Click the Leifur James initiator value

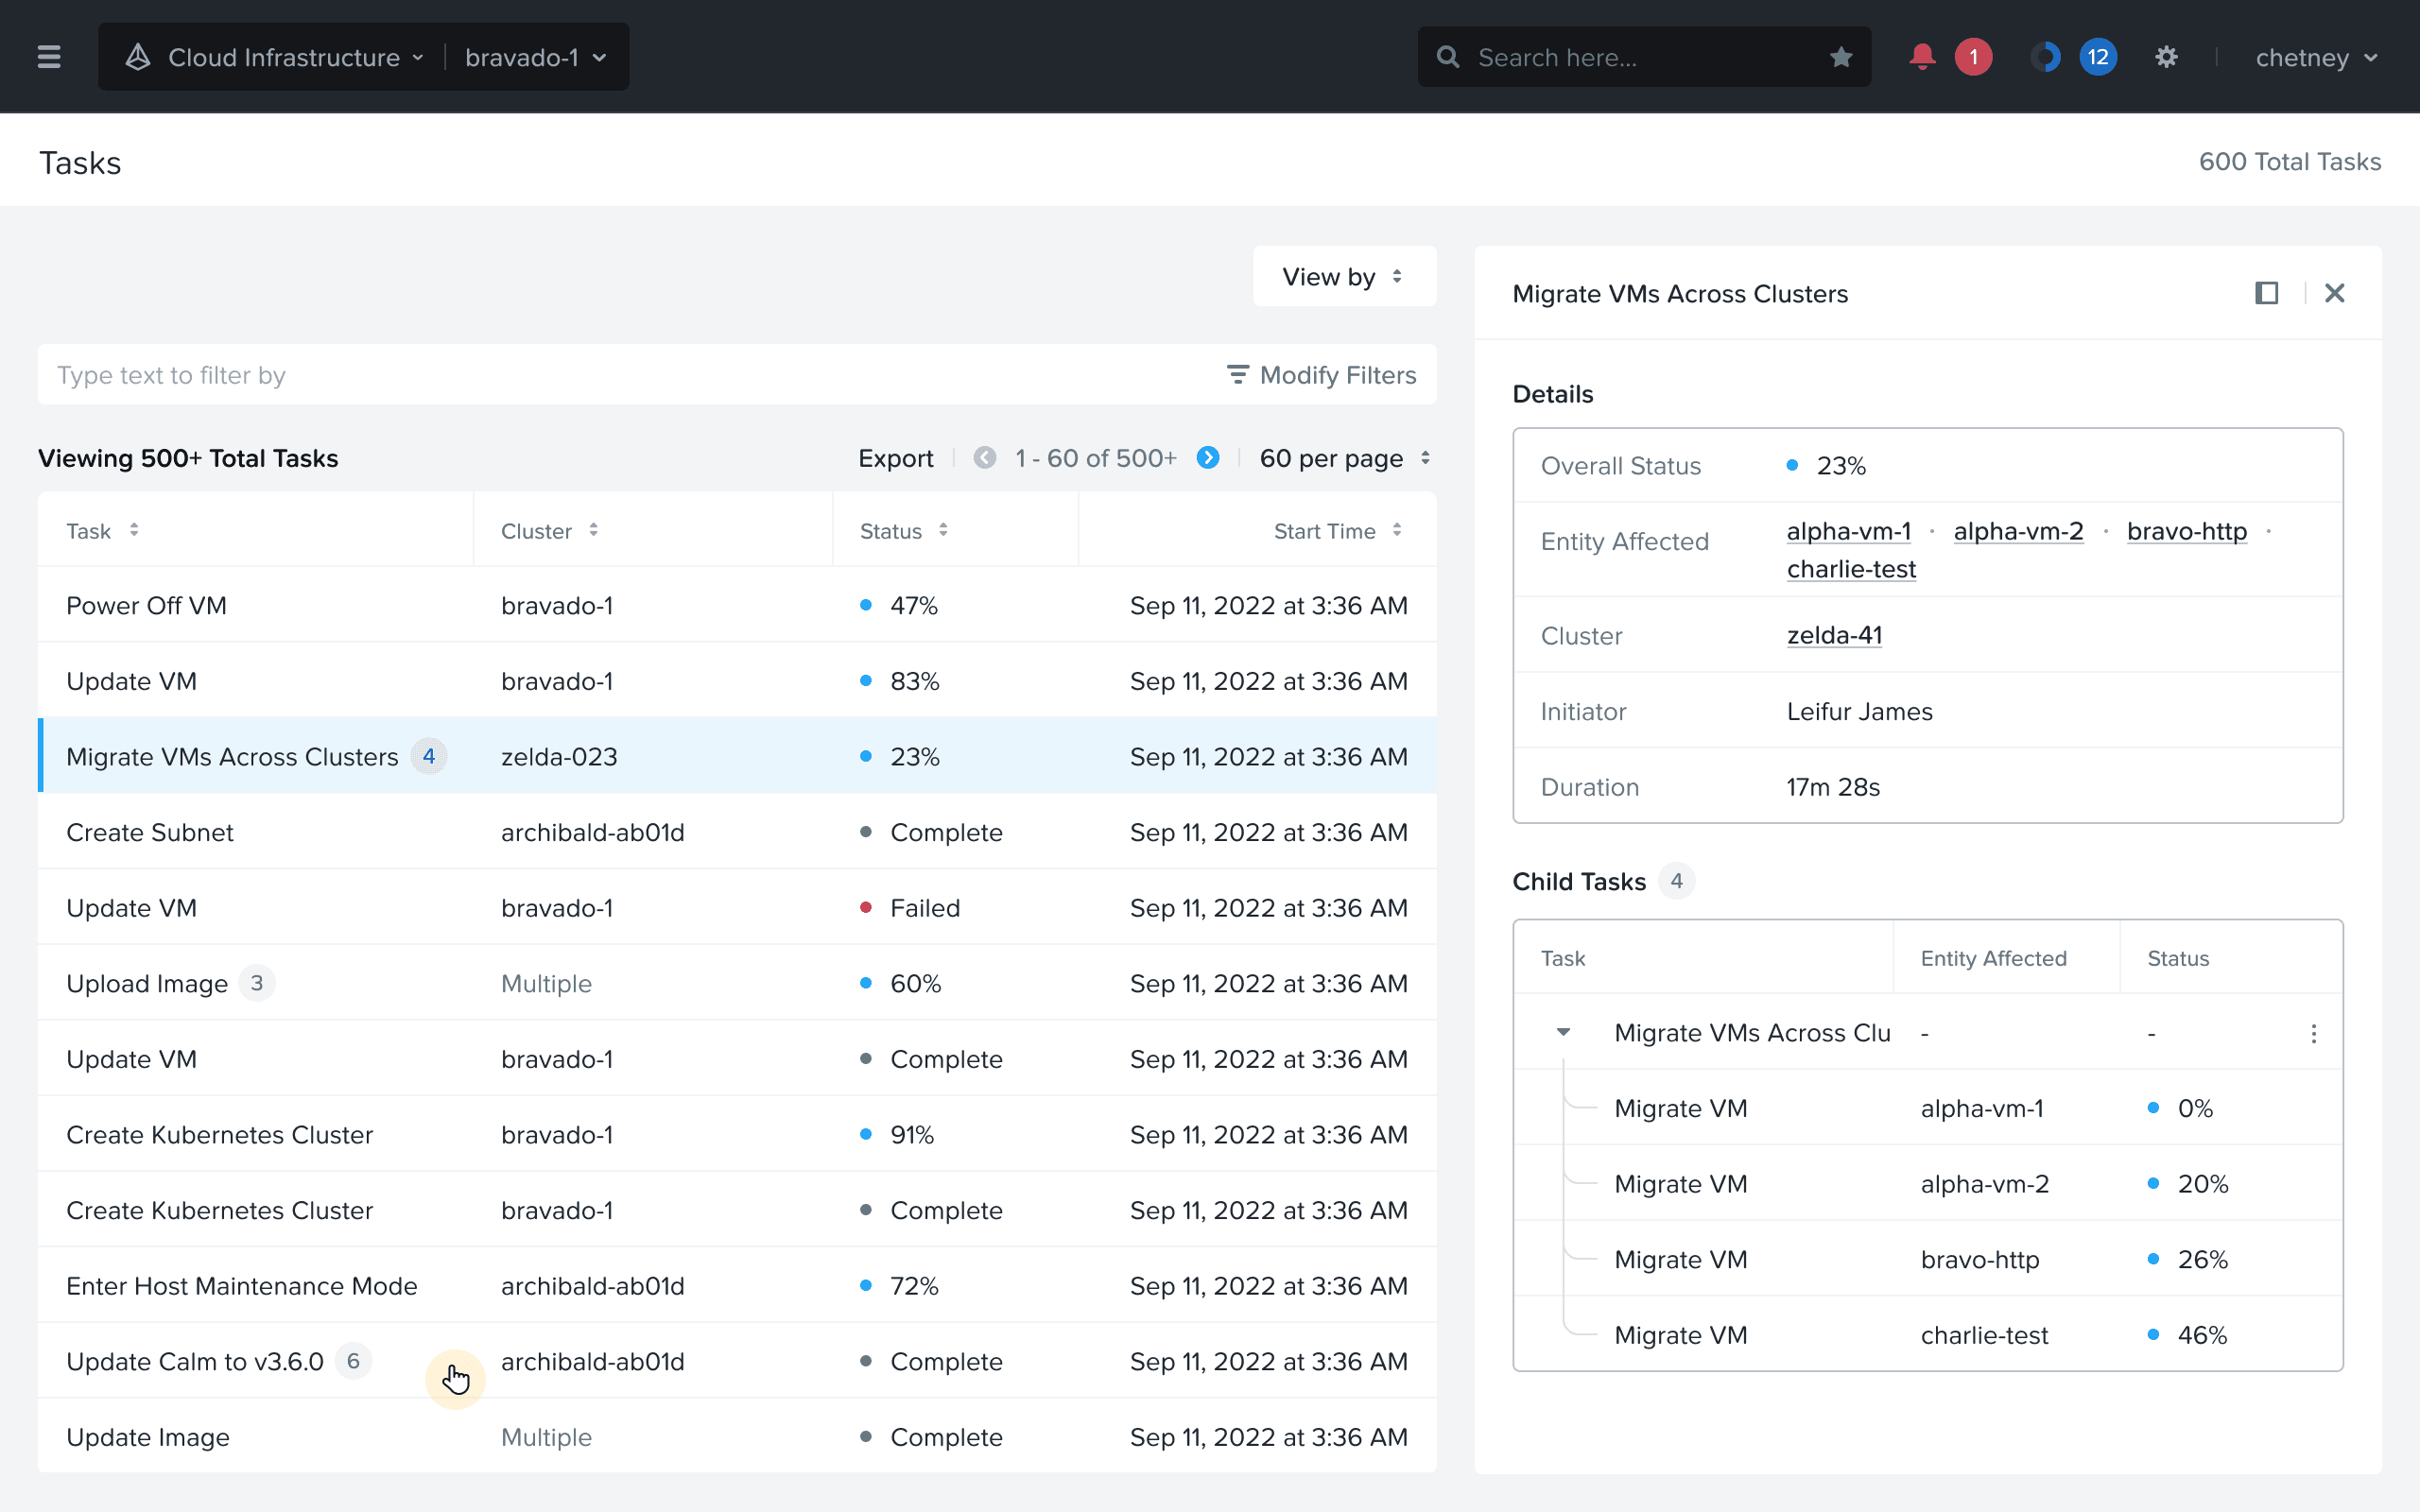pyautogui.click(x=1859, y=711)
